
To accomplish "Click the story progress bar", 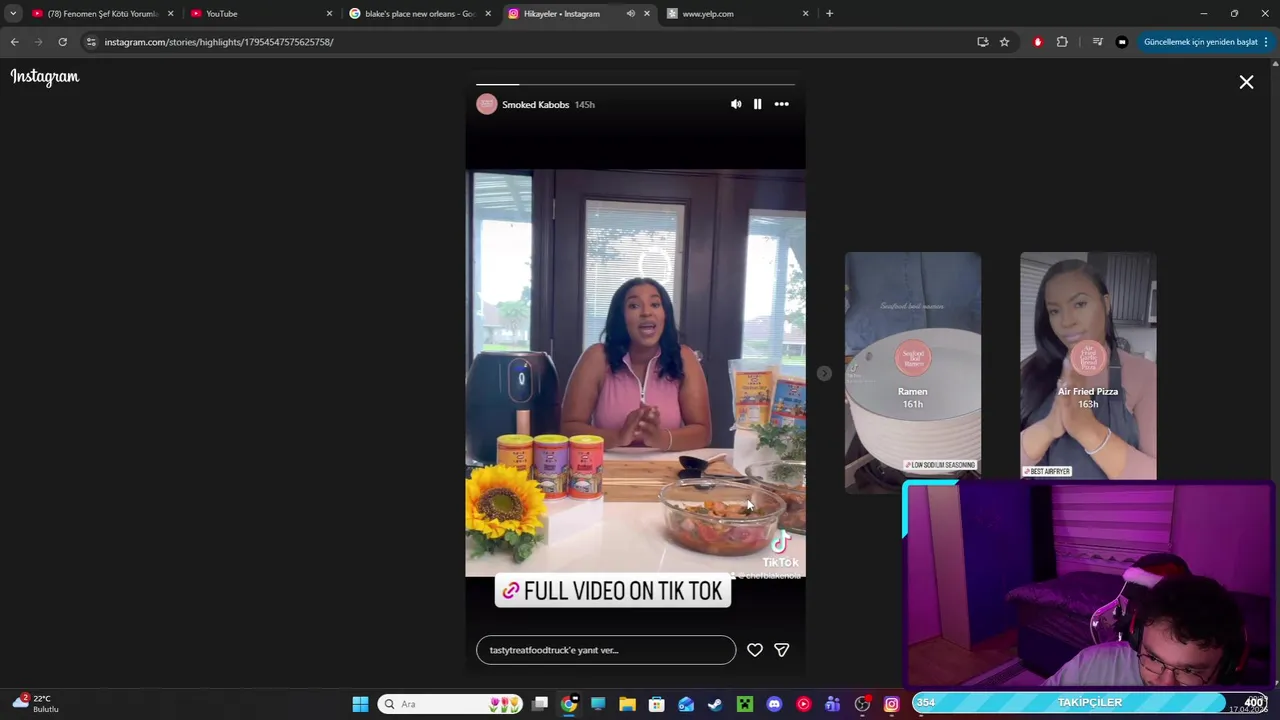I will (x=635, y=85).
